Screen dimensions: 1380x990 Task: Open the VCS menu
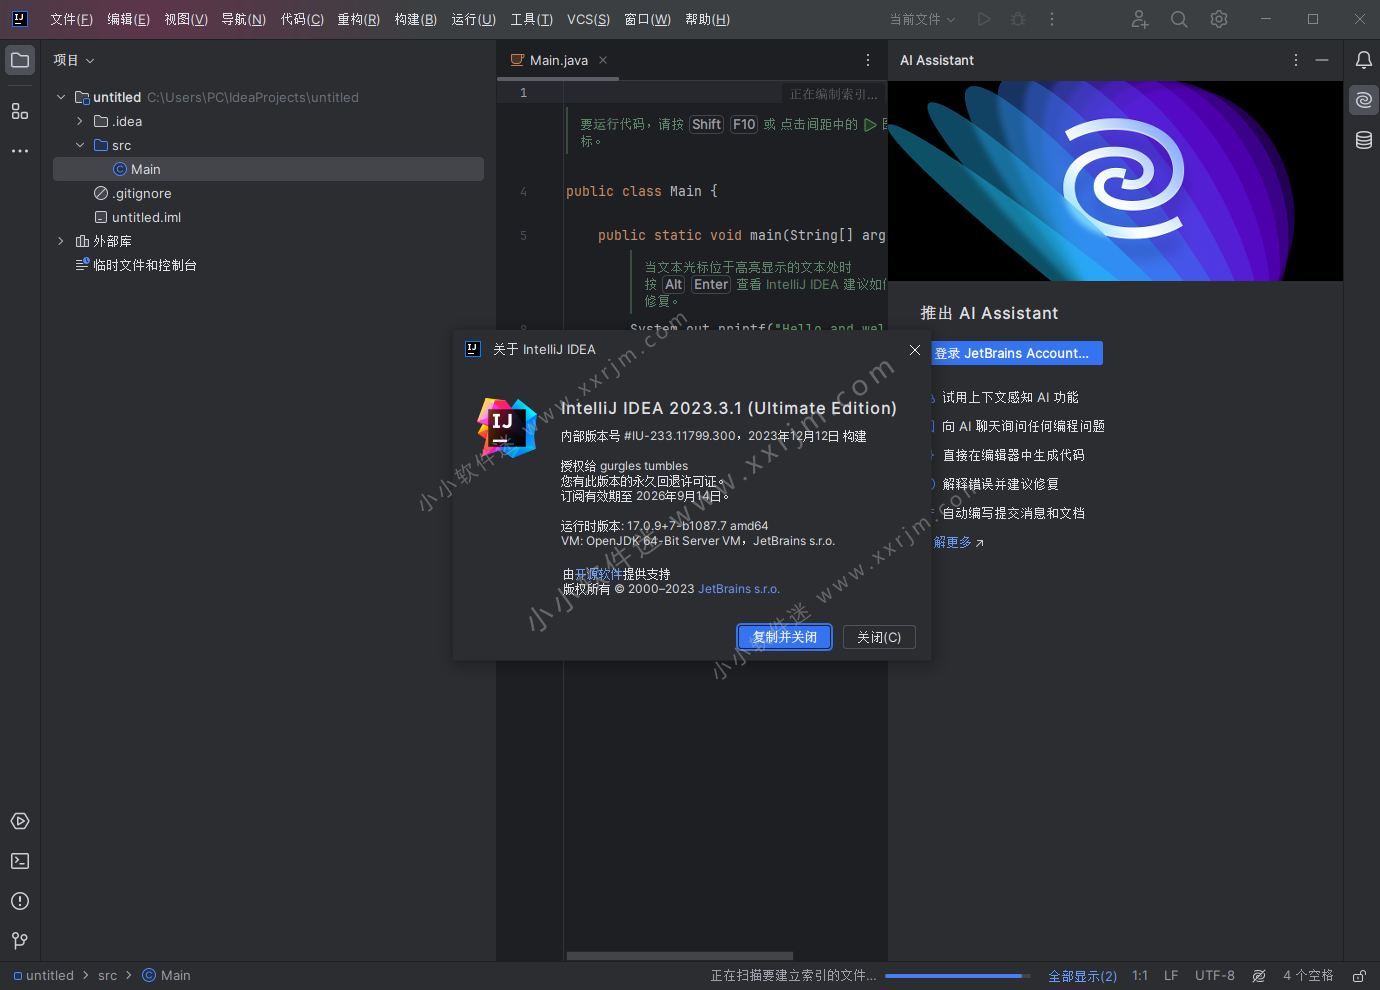pos(589,19)
